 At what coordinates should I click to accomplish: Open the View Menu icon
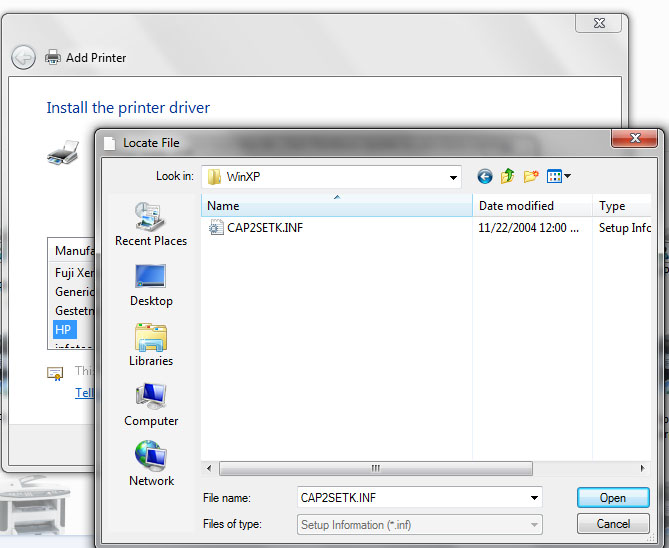554,176
